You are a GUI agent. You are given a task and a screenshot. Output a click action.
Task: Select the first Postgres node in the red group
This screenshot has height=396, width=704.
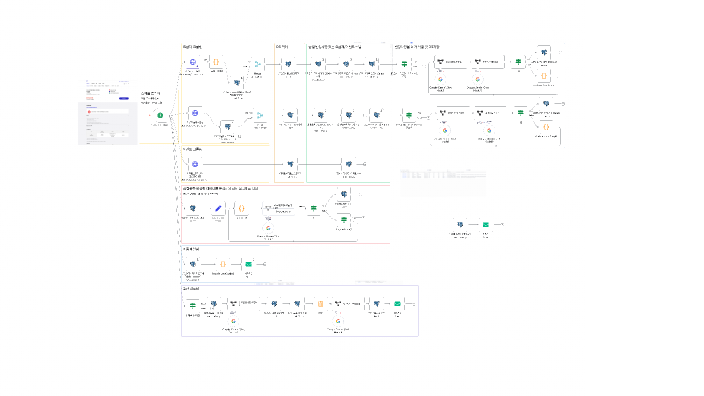click(193, 208)
